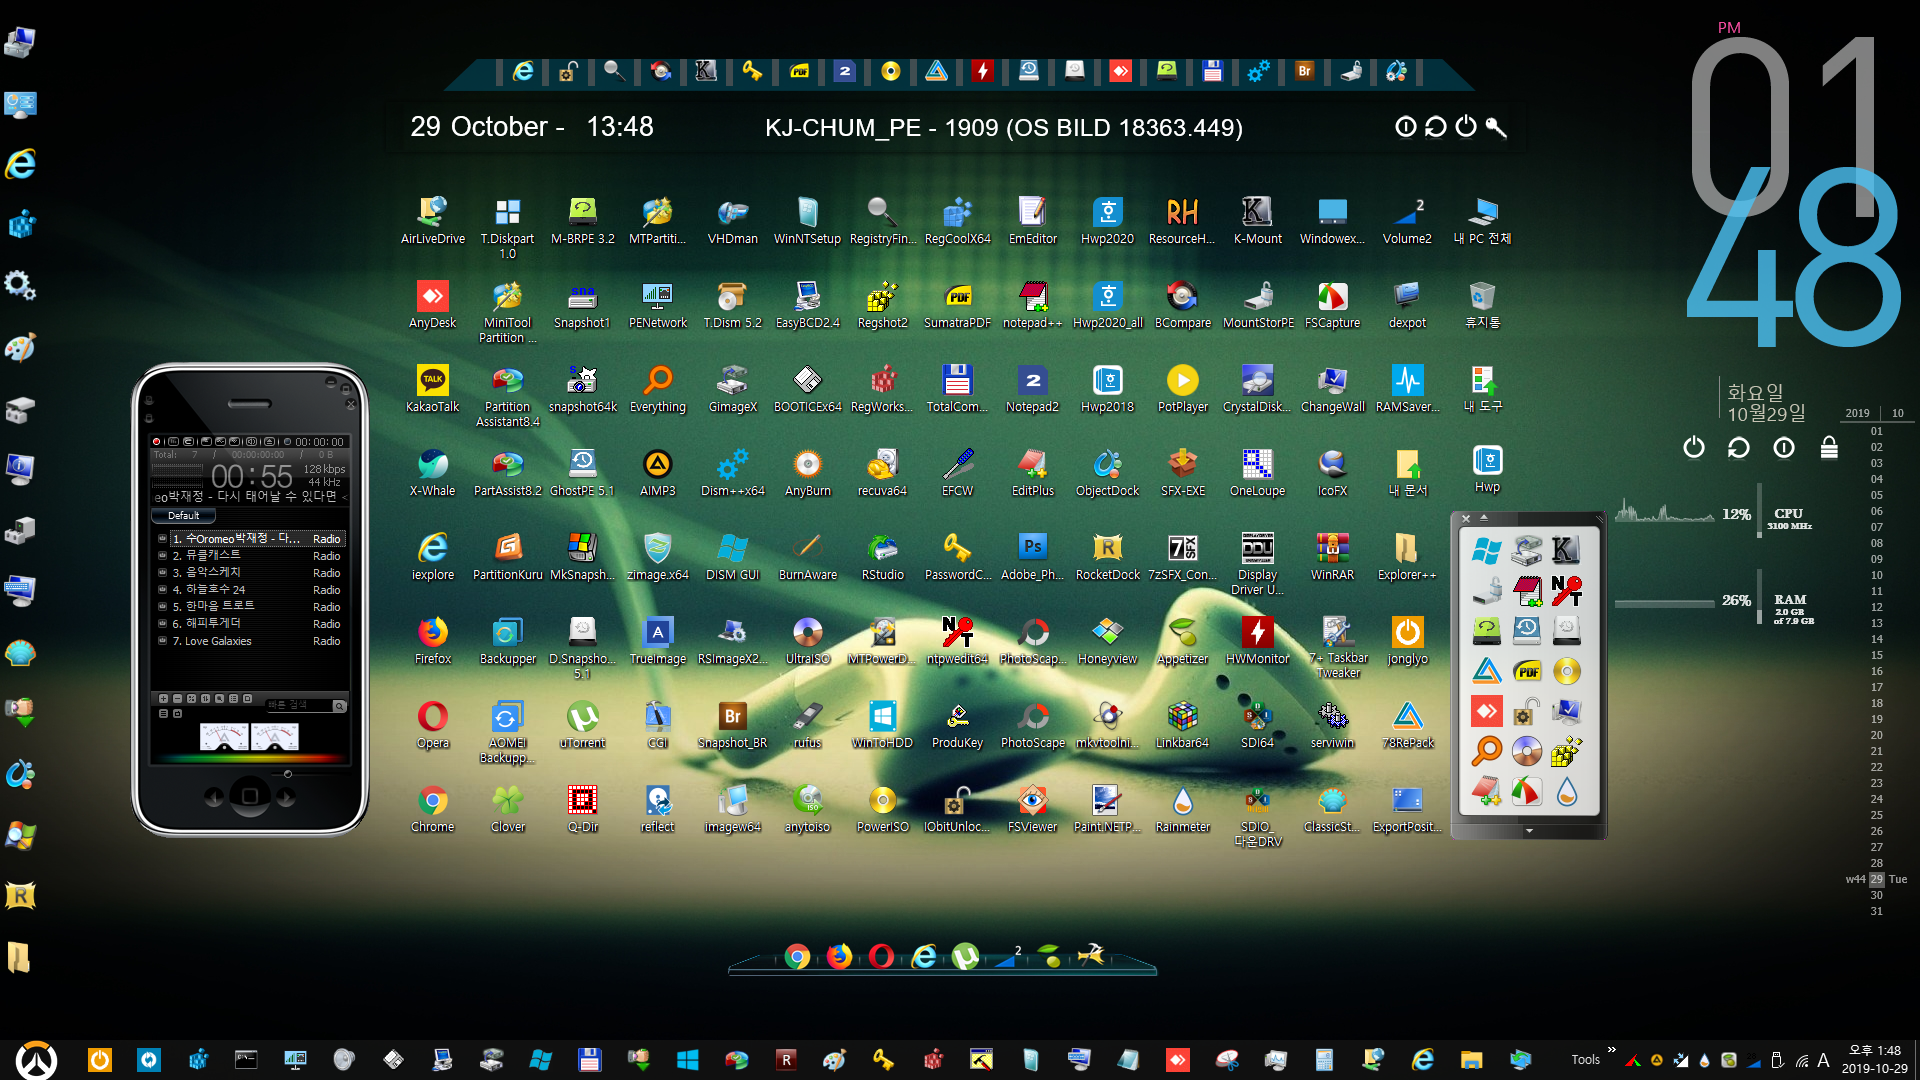Click the shutdown button in the clock widget
The width and height of the screenshot is (1920, 1080).
point(1693,447)
